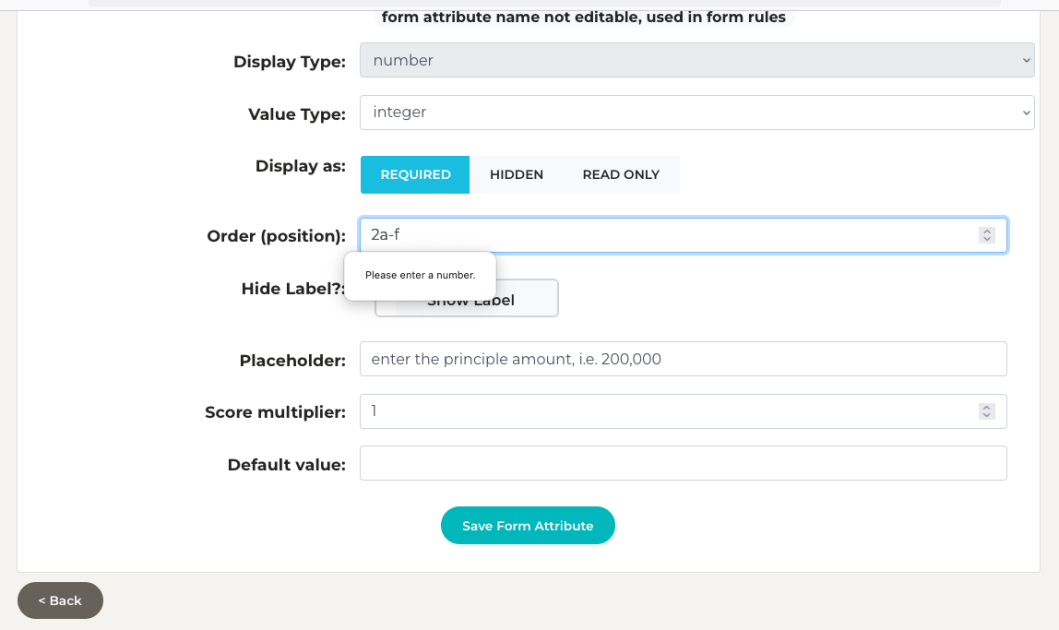Click the 'Default value:' label
1059x630 pixels.
tap(286, 465)
